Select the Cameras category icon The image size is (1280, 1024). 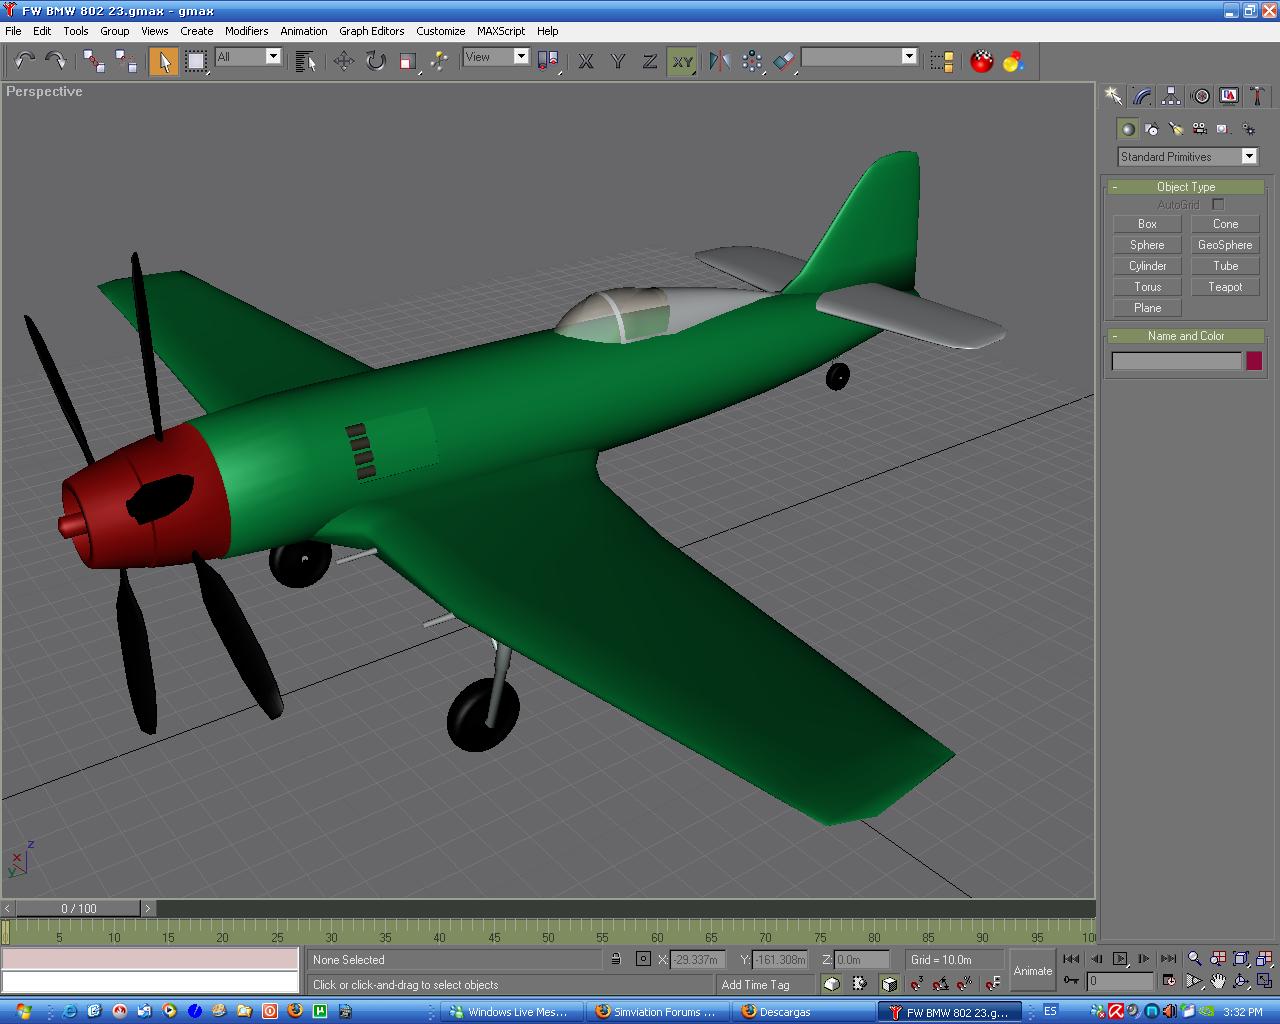click(x=1200, y=129)
